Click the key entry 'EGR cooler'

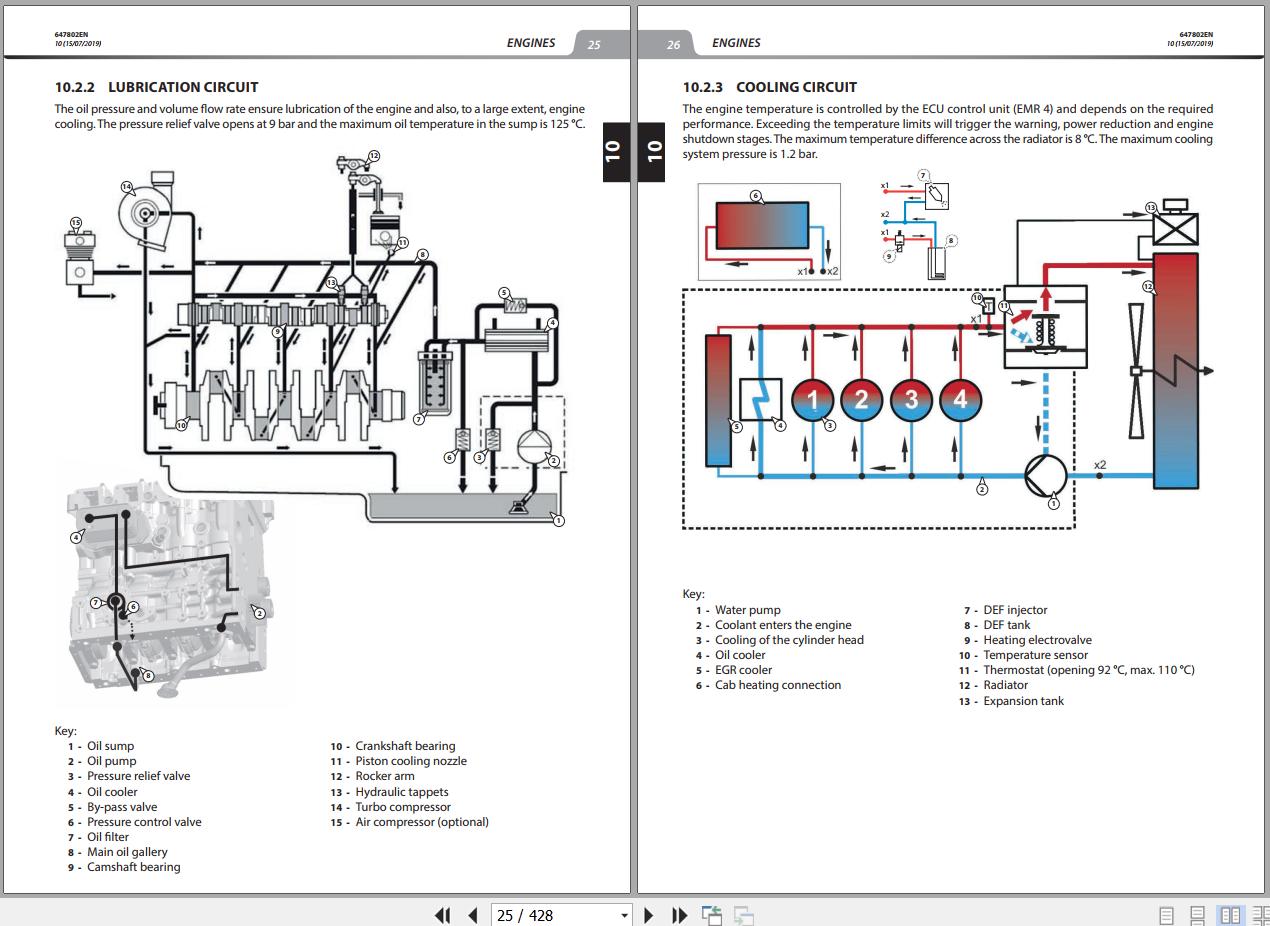pyautogui.click(x=743, y=670)
